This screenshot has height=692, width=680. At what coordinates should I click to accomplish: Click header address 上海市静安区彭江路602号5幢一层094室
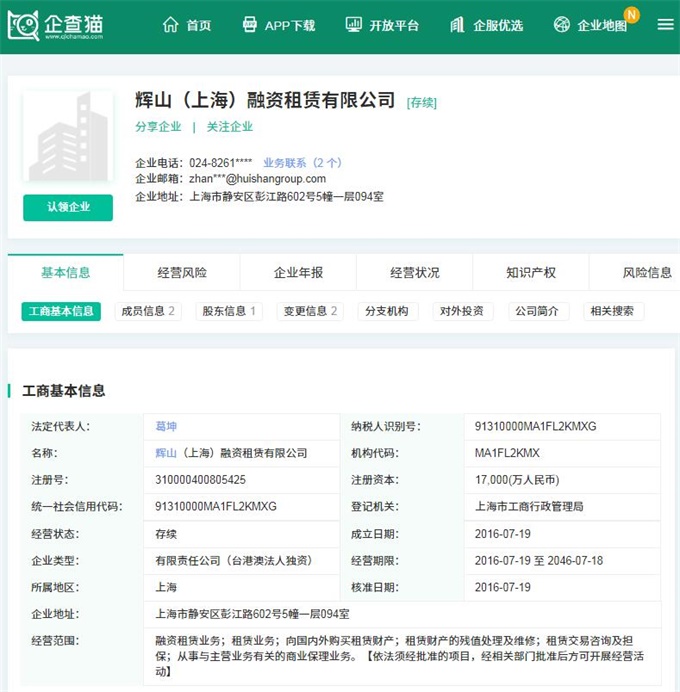pyautogui.click(x=286, y=196)
